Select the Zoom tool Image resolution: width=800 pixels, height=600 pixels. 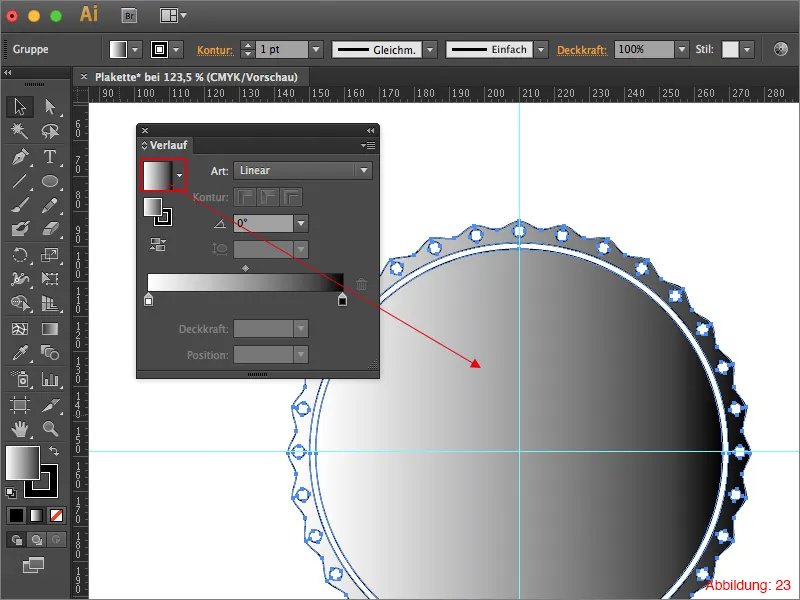coord(50,429)
